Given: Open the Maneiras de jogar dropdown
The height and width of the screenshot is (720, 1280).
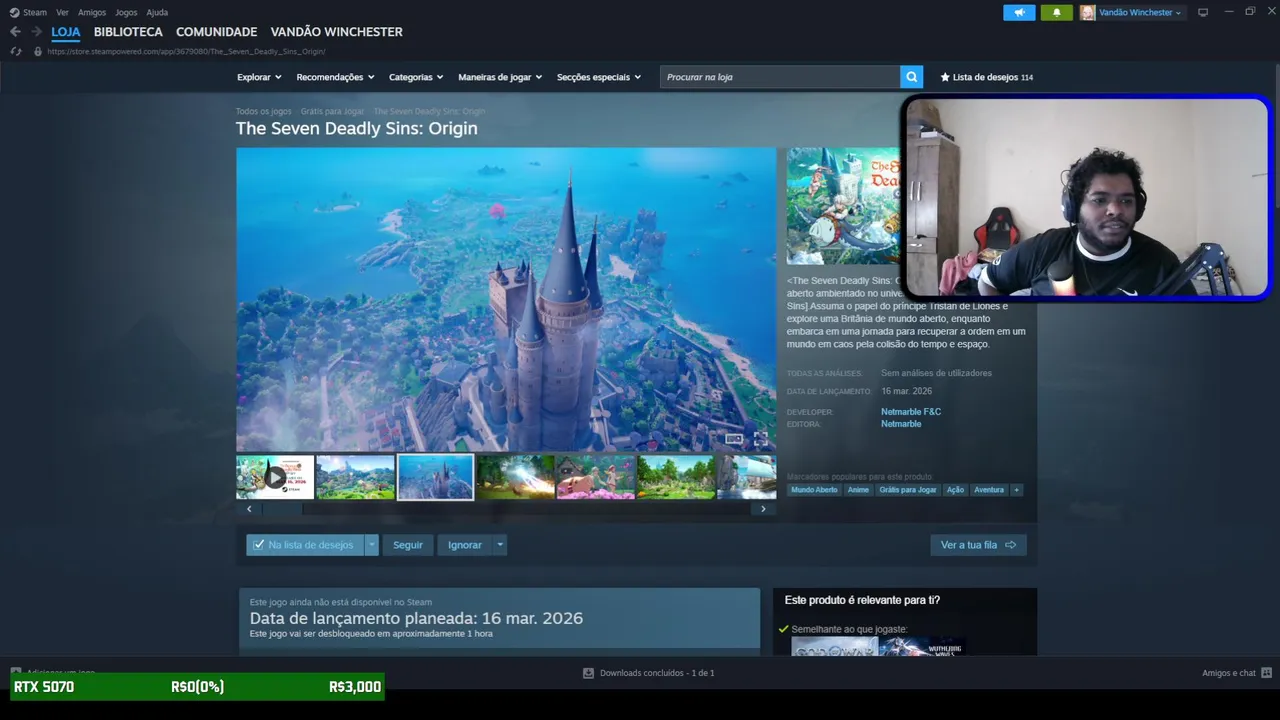Looking at the screenshot, I should 500,77.
